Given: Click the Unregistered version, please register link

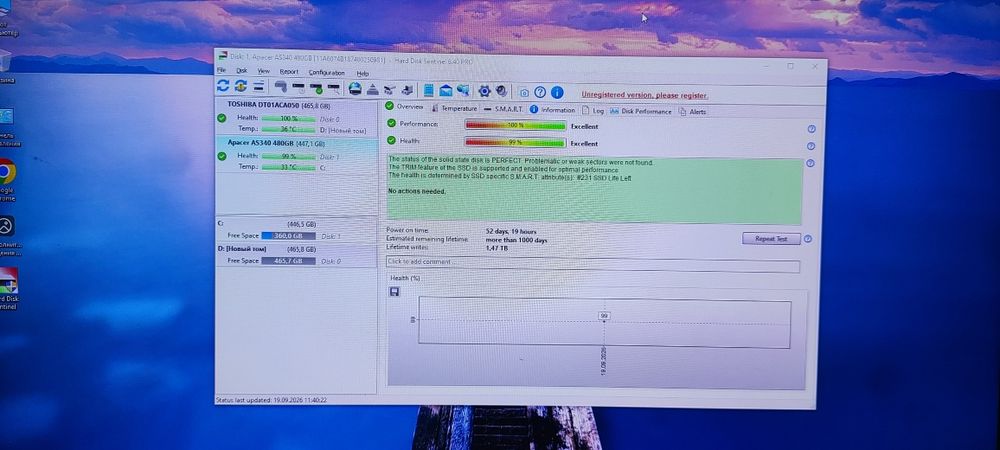Looking at the screenshot, I should pos(644,95).
